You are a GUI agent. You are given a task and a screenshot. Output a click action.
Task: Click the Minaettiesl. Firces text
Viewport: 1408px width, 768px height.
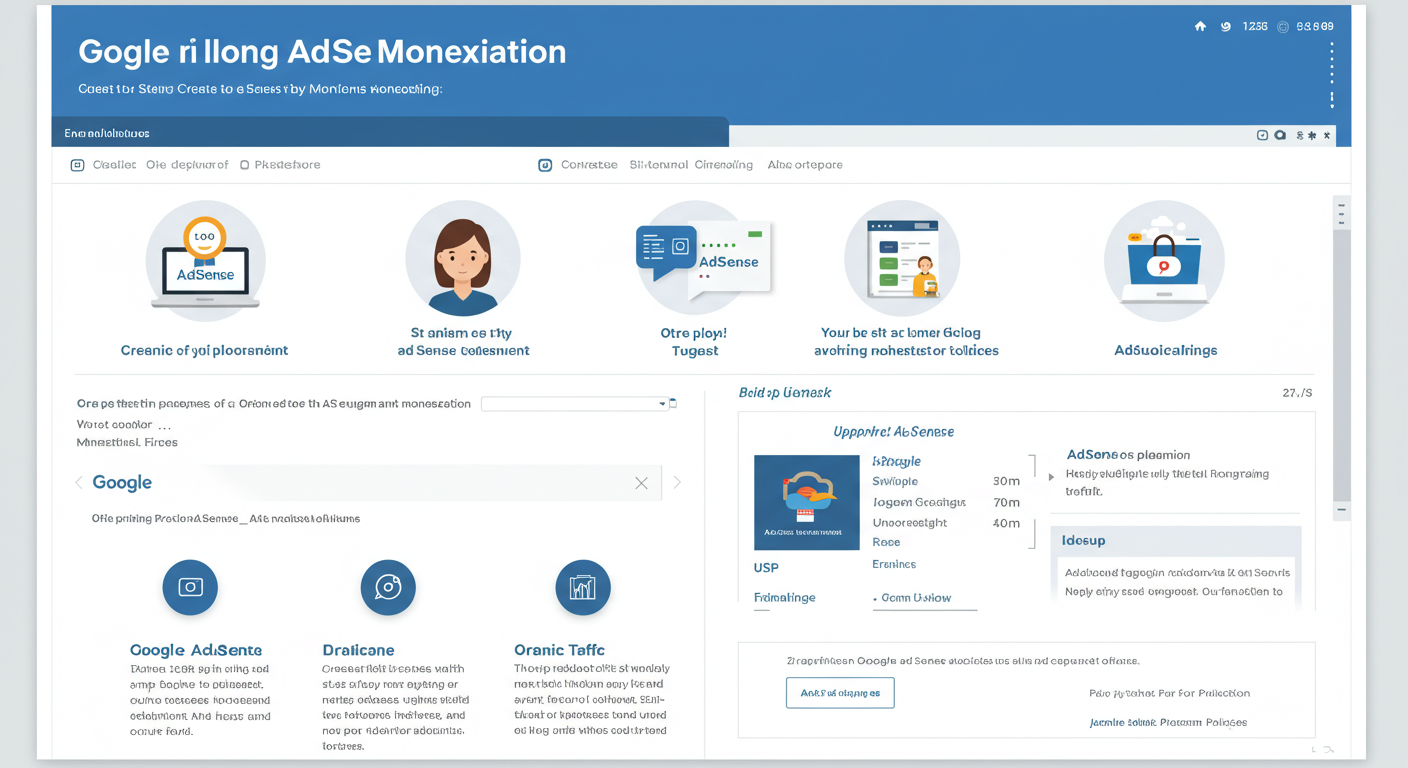tap(127, 442)
